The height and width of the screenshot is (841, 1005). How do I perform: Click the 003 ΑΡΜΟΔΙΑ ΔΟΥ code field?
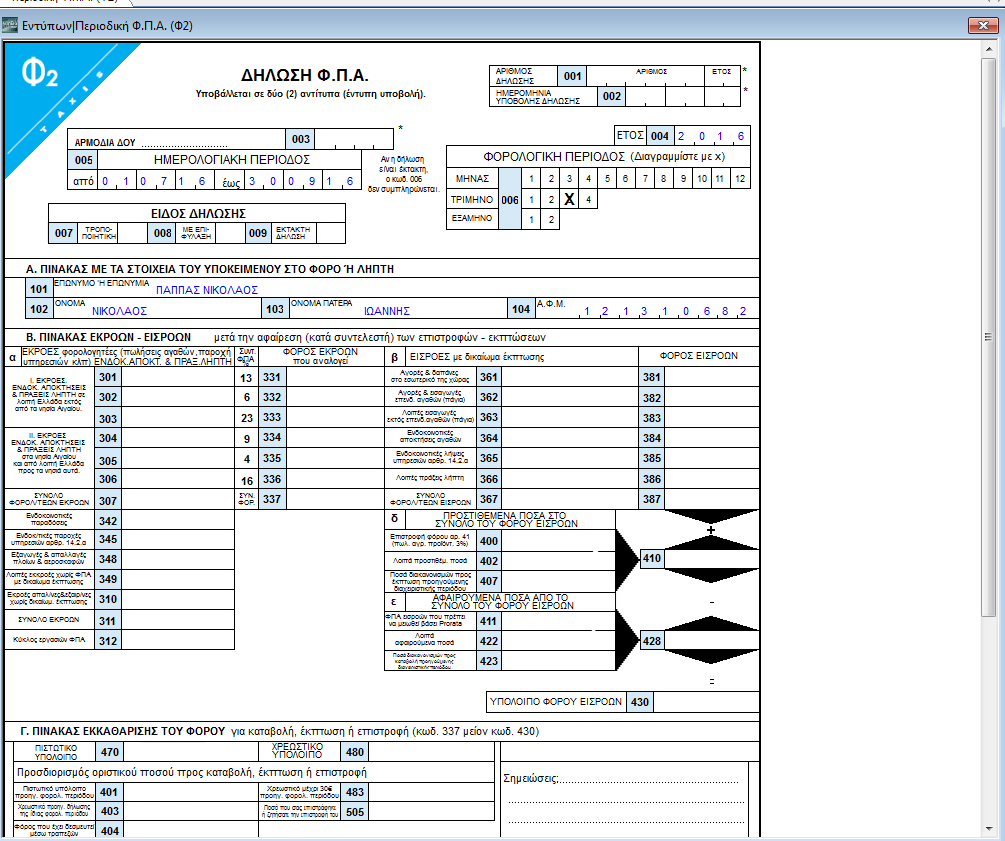[354, 139]
